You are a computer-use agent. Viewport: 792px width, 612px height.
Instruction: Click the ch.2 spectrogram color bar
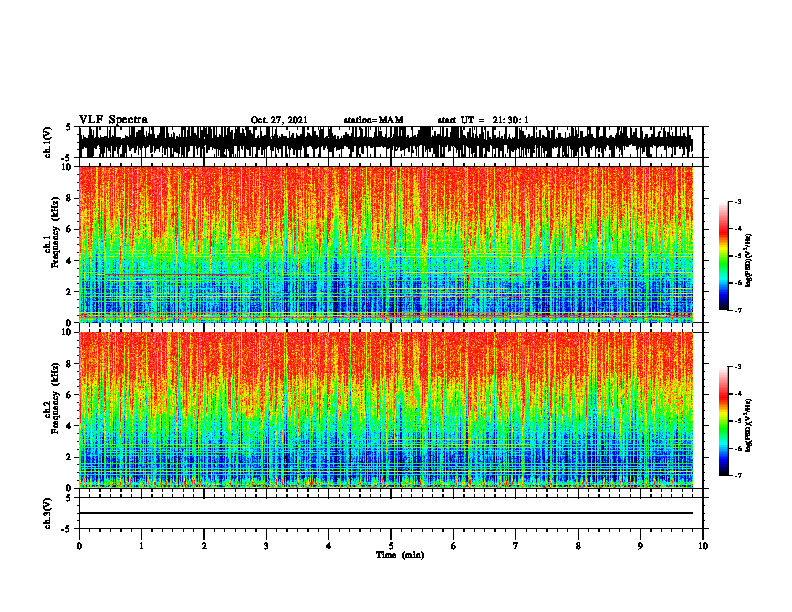coord(723,421)
